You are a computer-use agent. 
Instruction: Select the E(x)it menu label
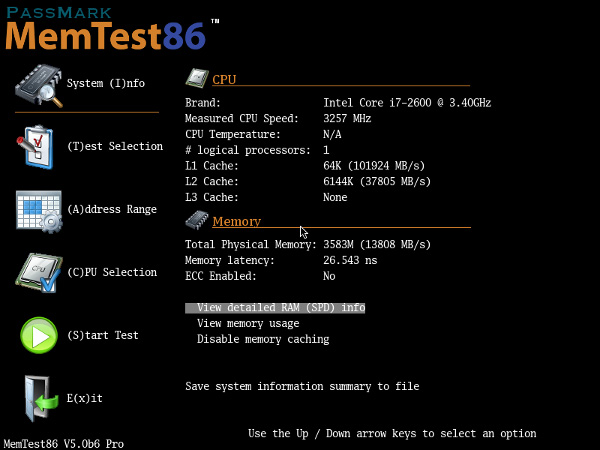(85, 398)
